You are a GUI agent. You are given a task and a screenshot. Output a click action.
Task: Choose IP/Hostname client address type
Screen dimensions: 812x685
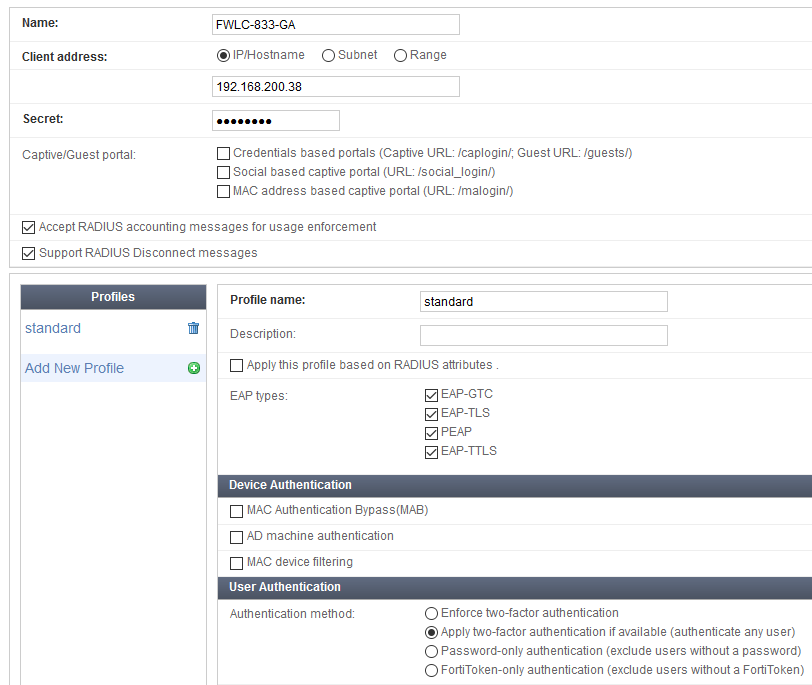pyautogui.click(x=223, y=55)
